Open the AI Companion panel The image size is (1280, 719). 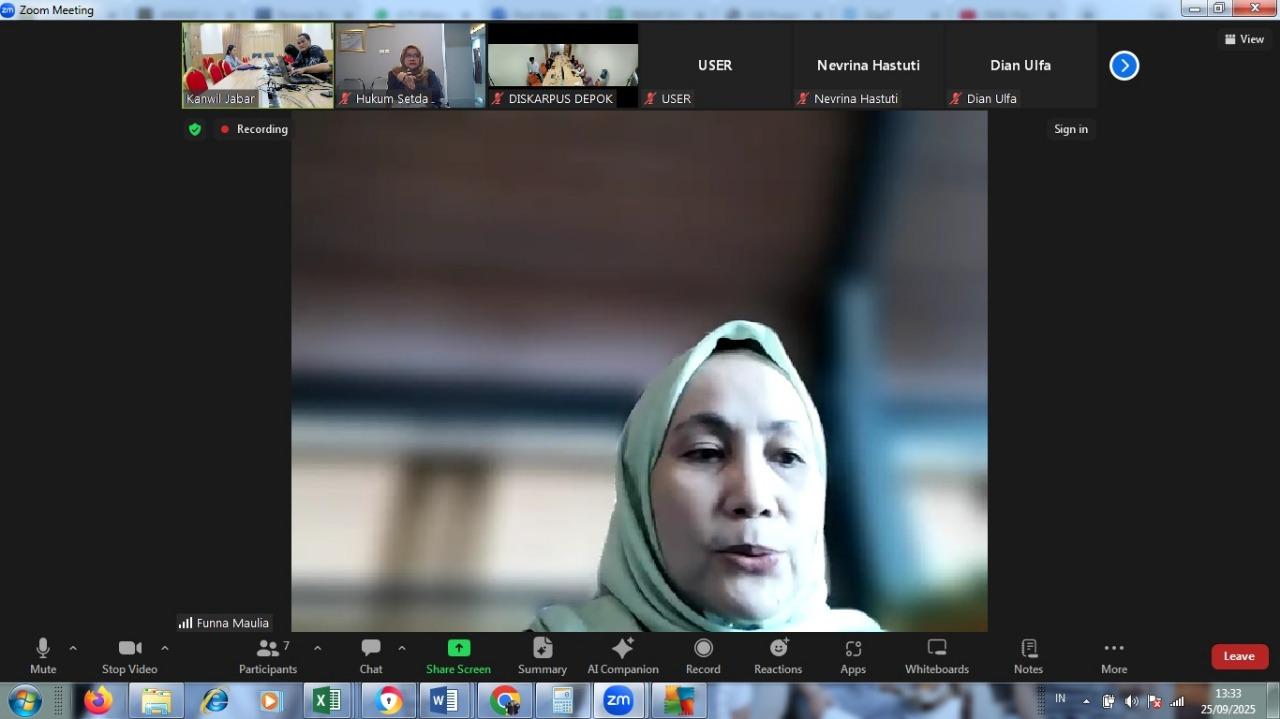click(x=622, y=656)
